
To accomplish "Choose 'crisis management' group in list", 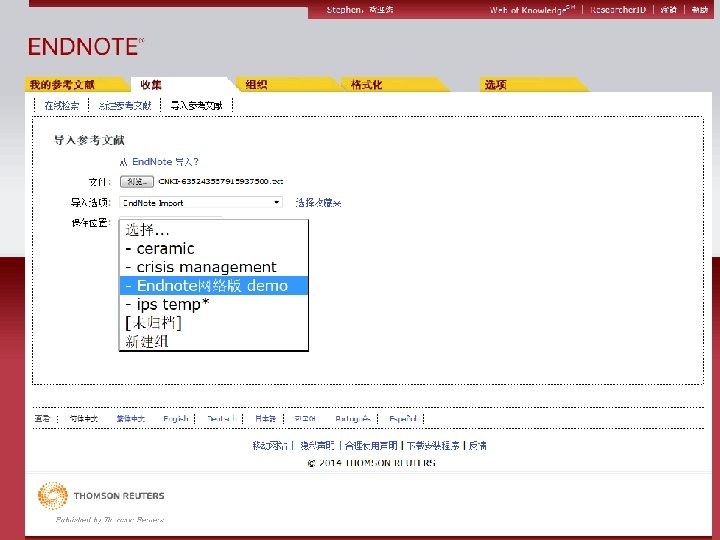I will pyautogui.click(x=214, y=267).
